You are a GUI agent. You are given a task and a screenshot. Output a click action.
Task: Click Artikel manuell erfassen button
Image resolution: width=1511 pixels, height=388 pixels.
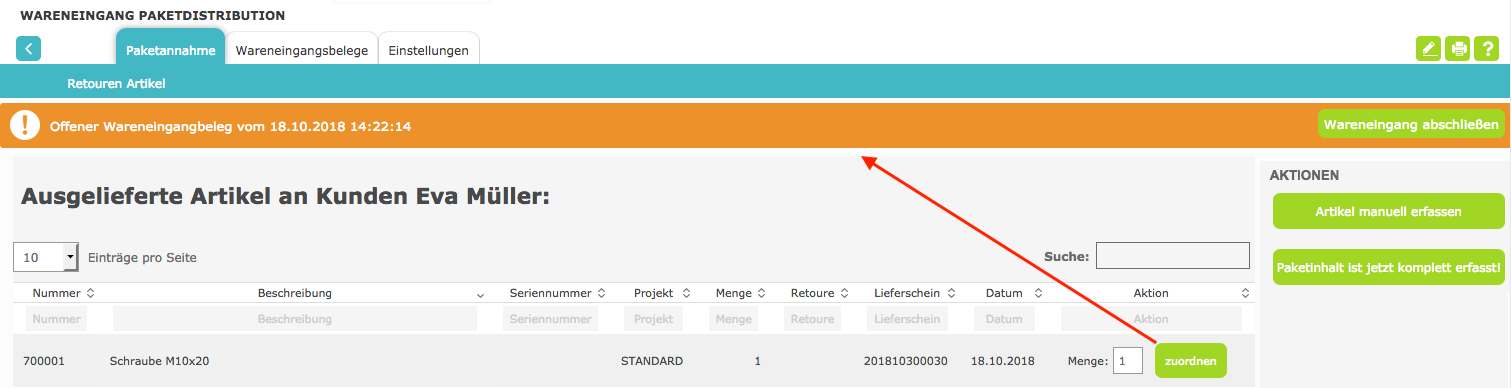tap(1388, 211)
